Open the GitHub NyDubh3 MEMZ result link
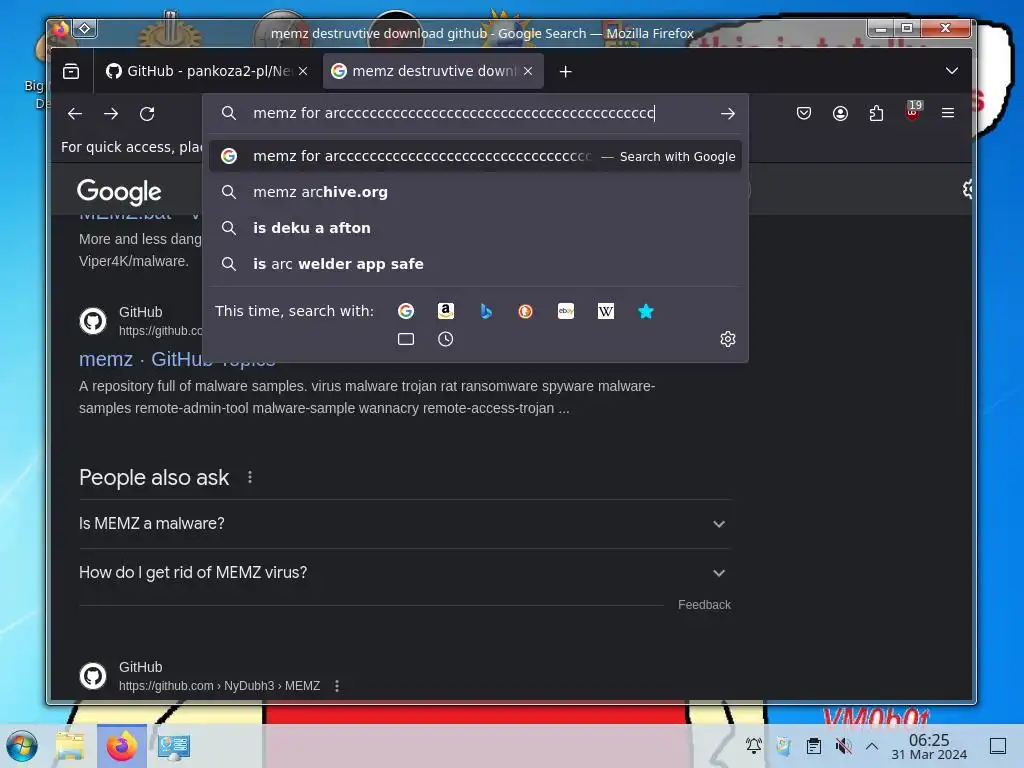 point(219,686)
